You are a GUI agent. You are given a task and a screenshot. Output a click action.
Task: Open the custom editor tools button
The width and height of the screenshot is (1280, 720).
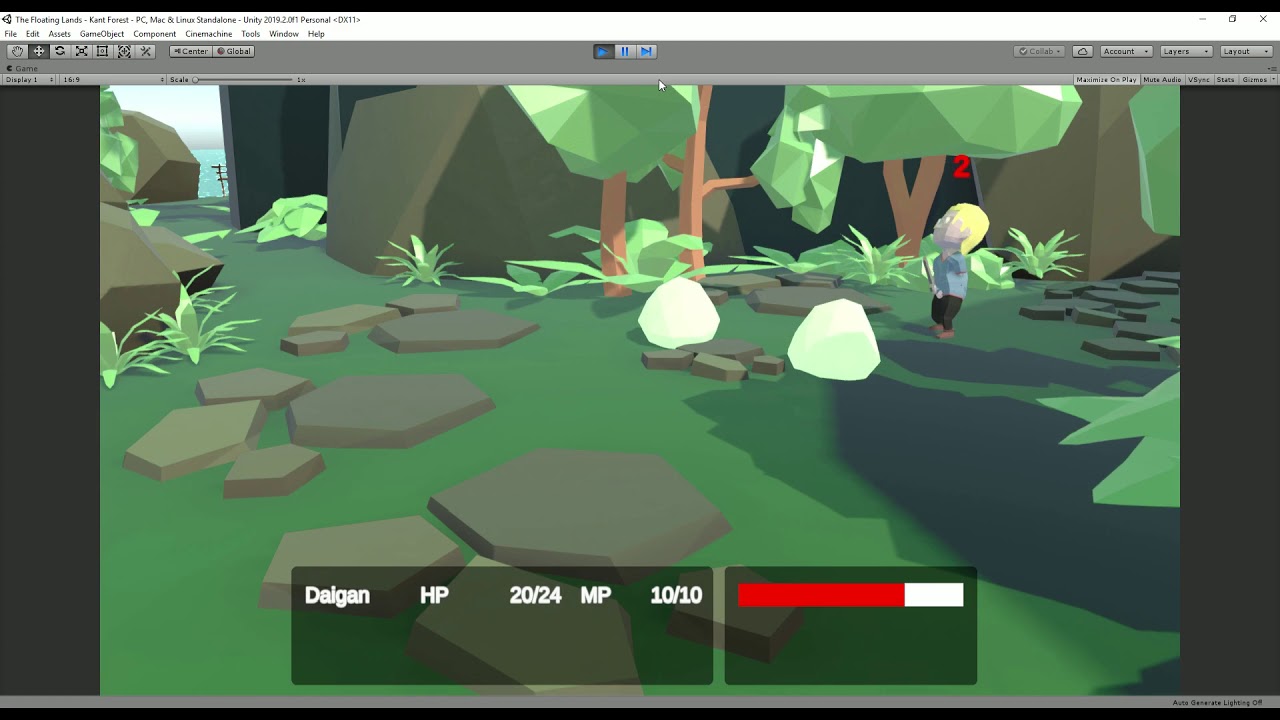click(146, 51)
